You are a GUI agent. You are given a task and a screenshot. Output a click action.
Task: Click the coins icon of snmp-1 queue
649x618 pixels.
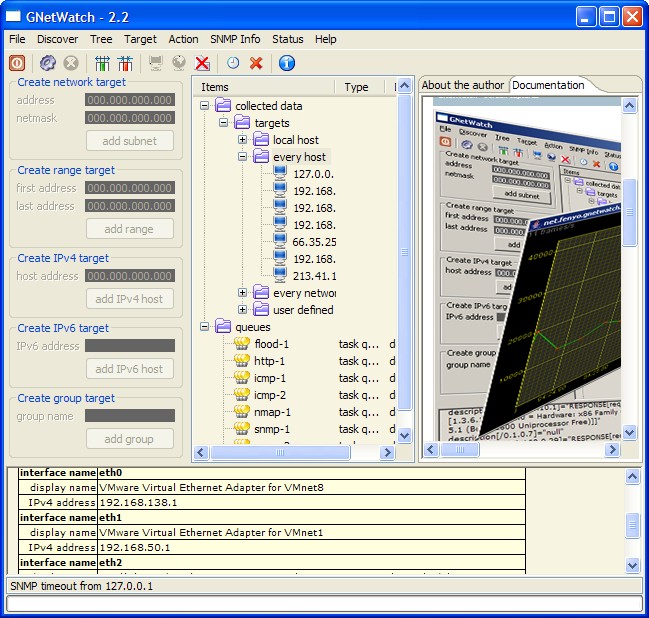tap(242, 428)
